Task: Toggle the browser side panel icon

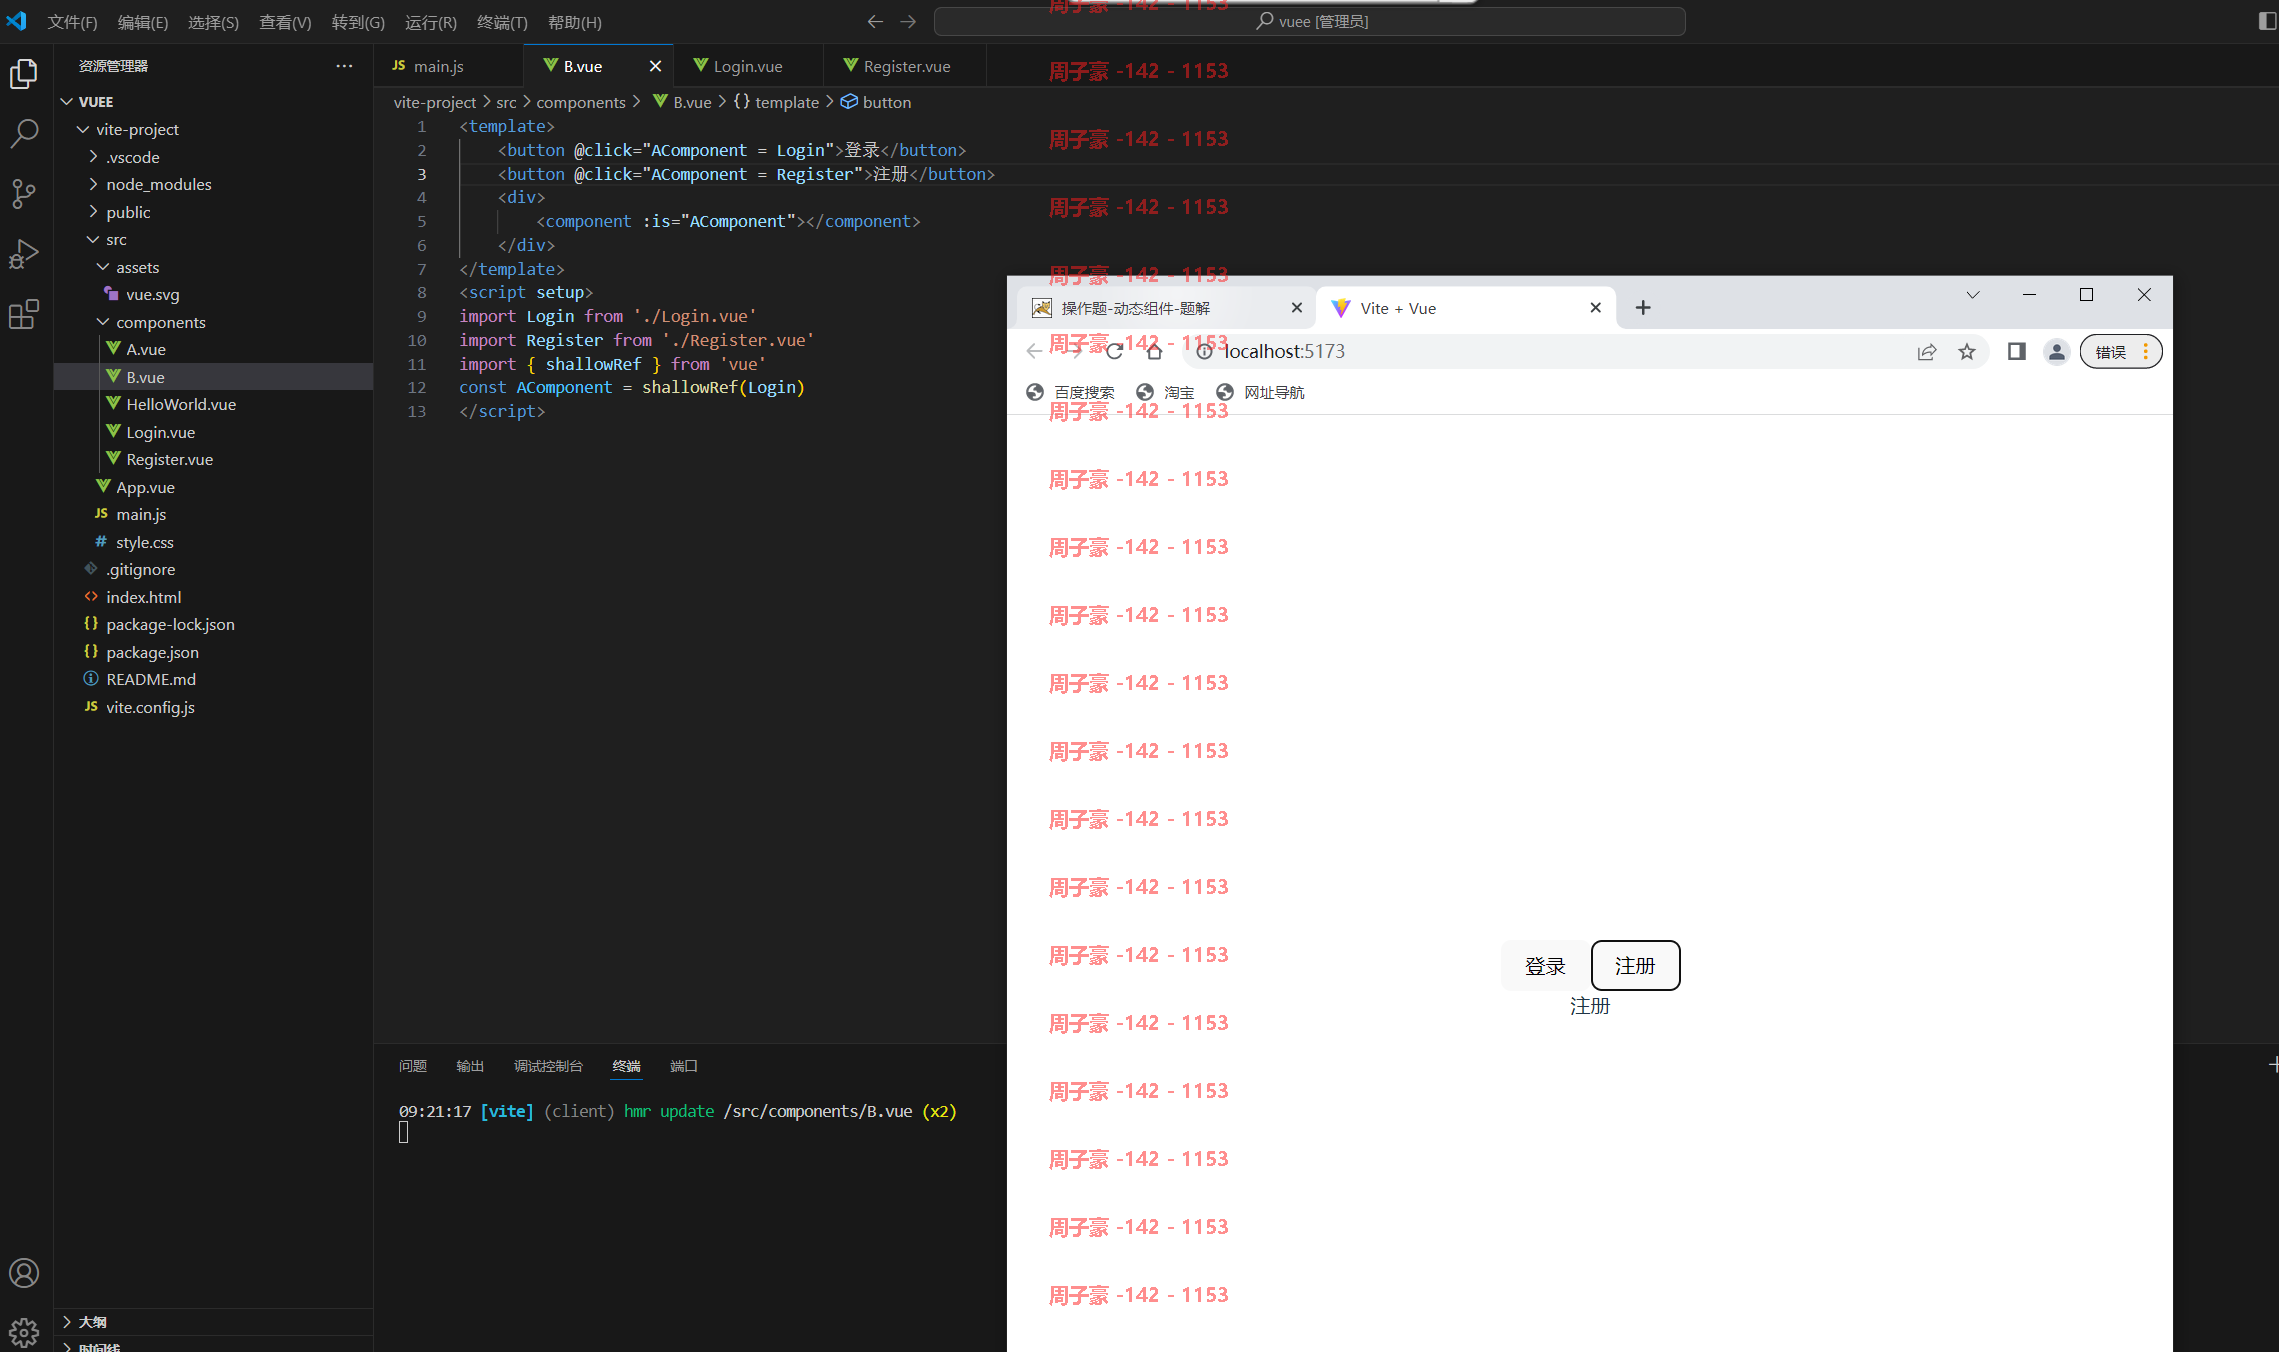Action: 2016,351
